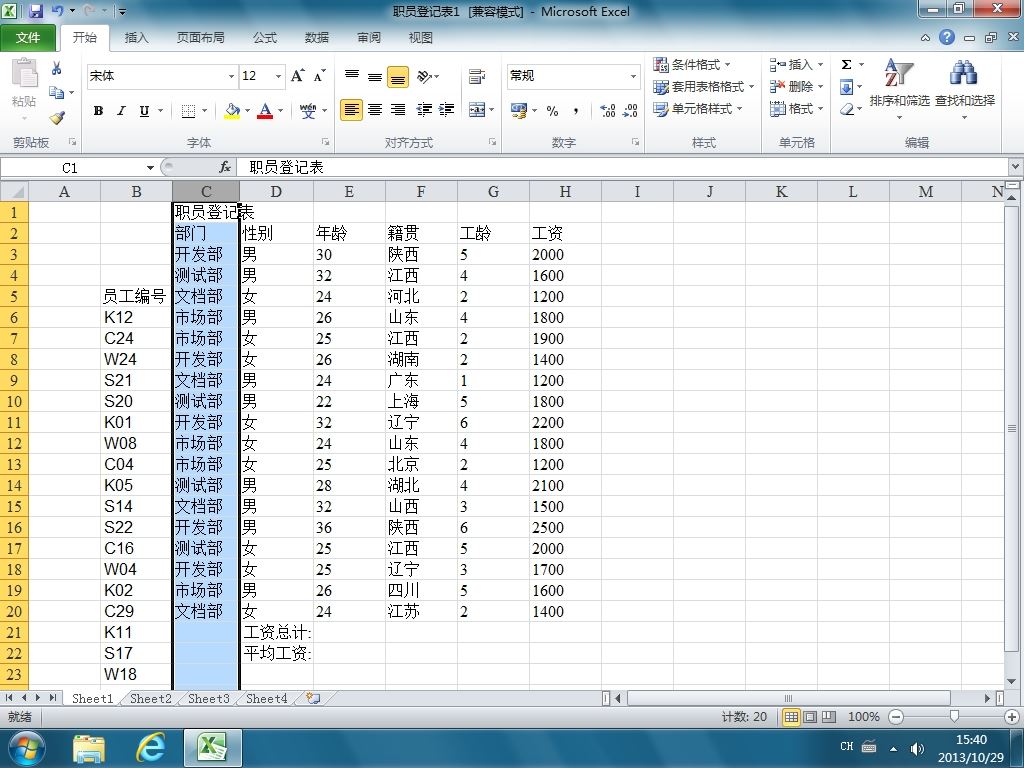Viewport: 1024px width, 768px height.
Task: Click the increase indent icon
Action: [447, 110]
